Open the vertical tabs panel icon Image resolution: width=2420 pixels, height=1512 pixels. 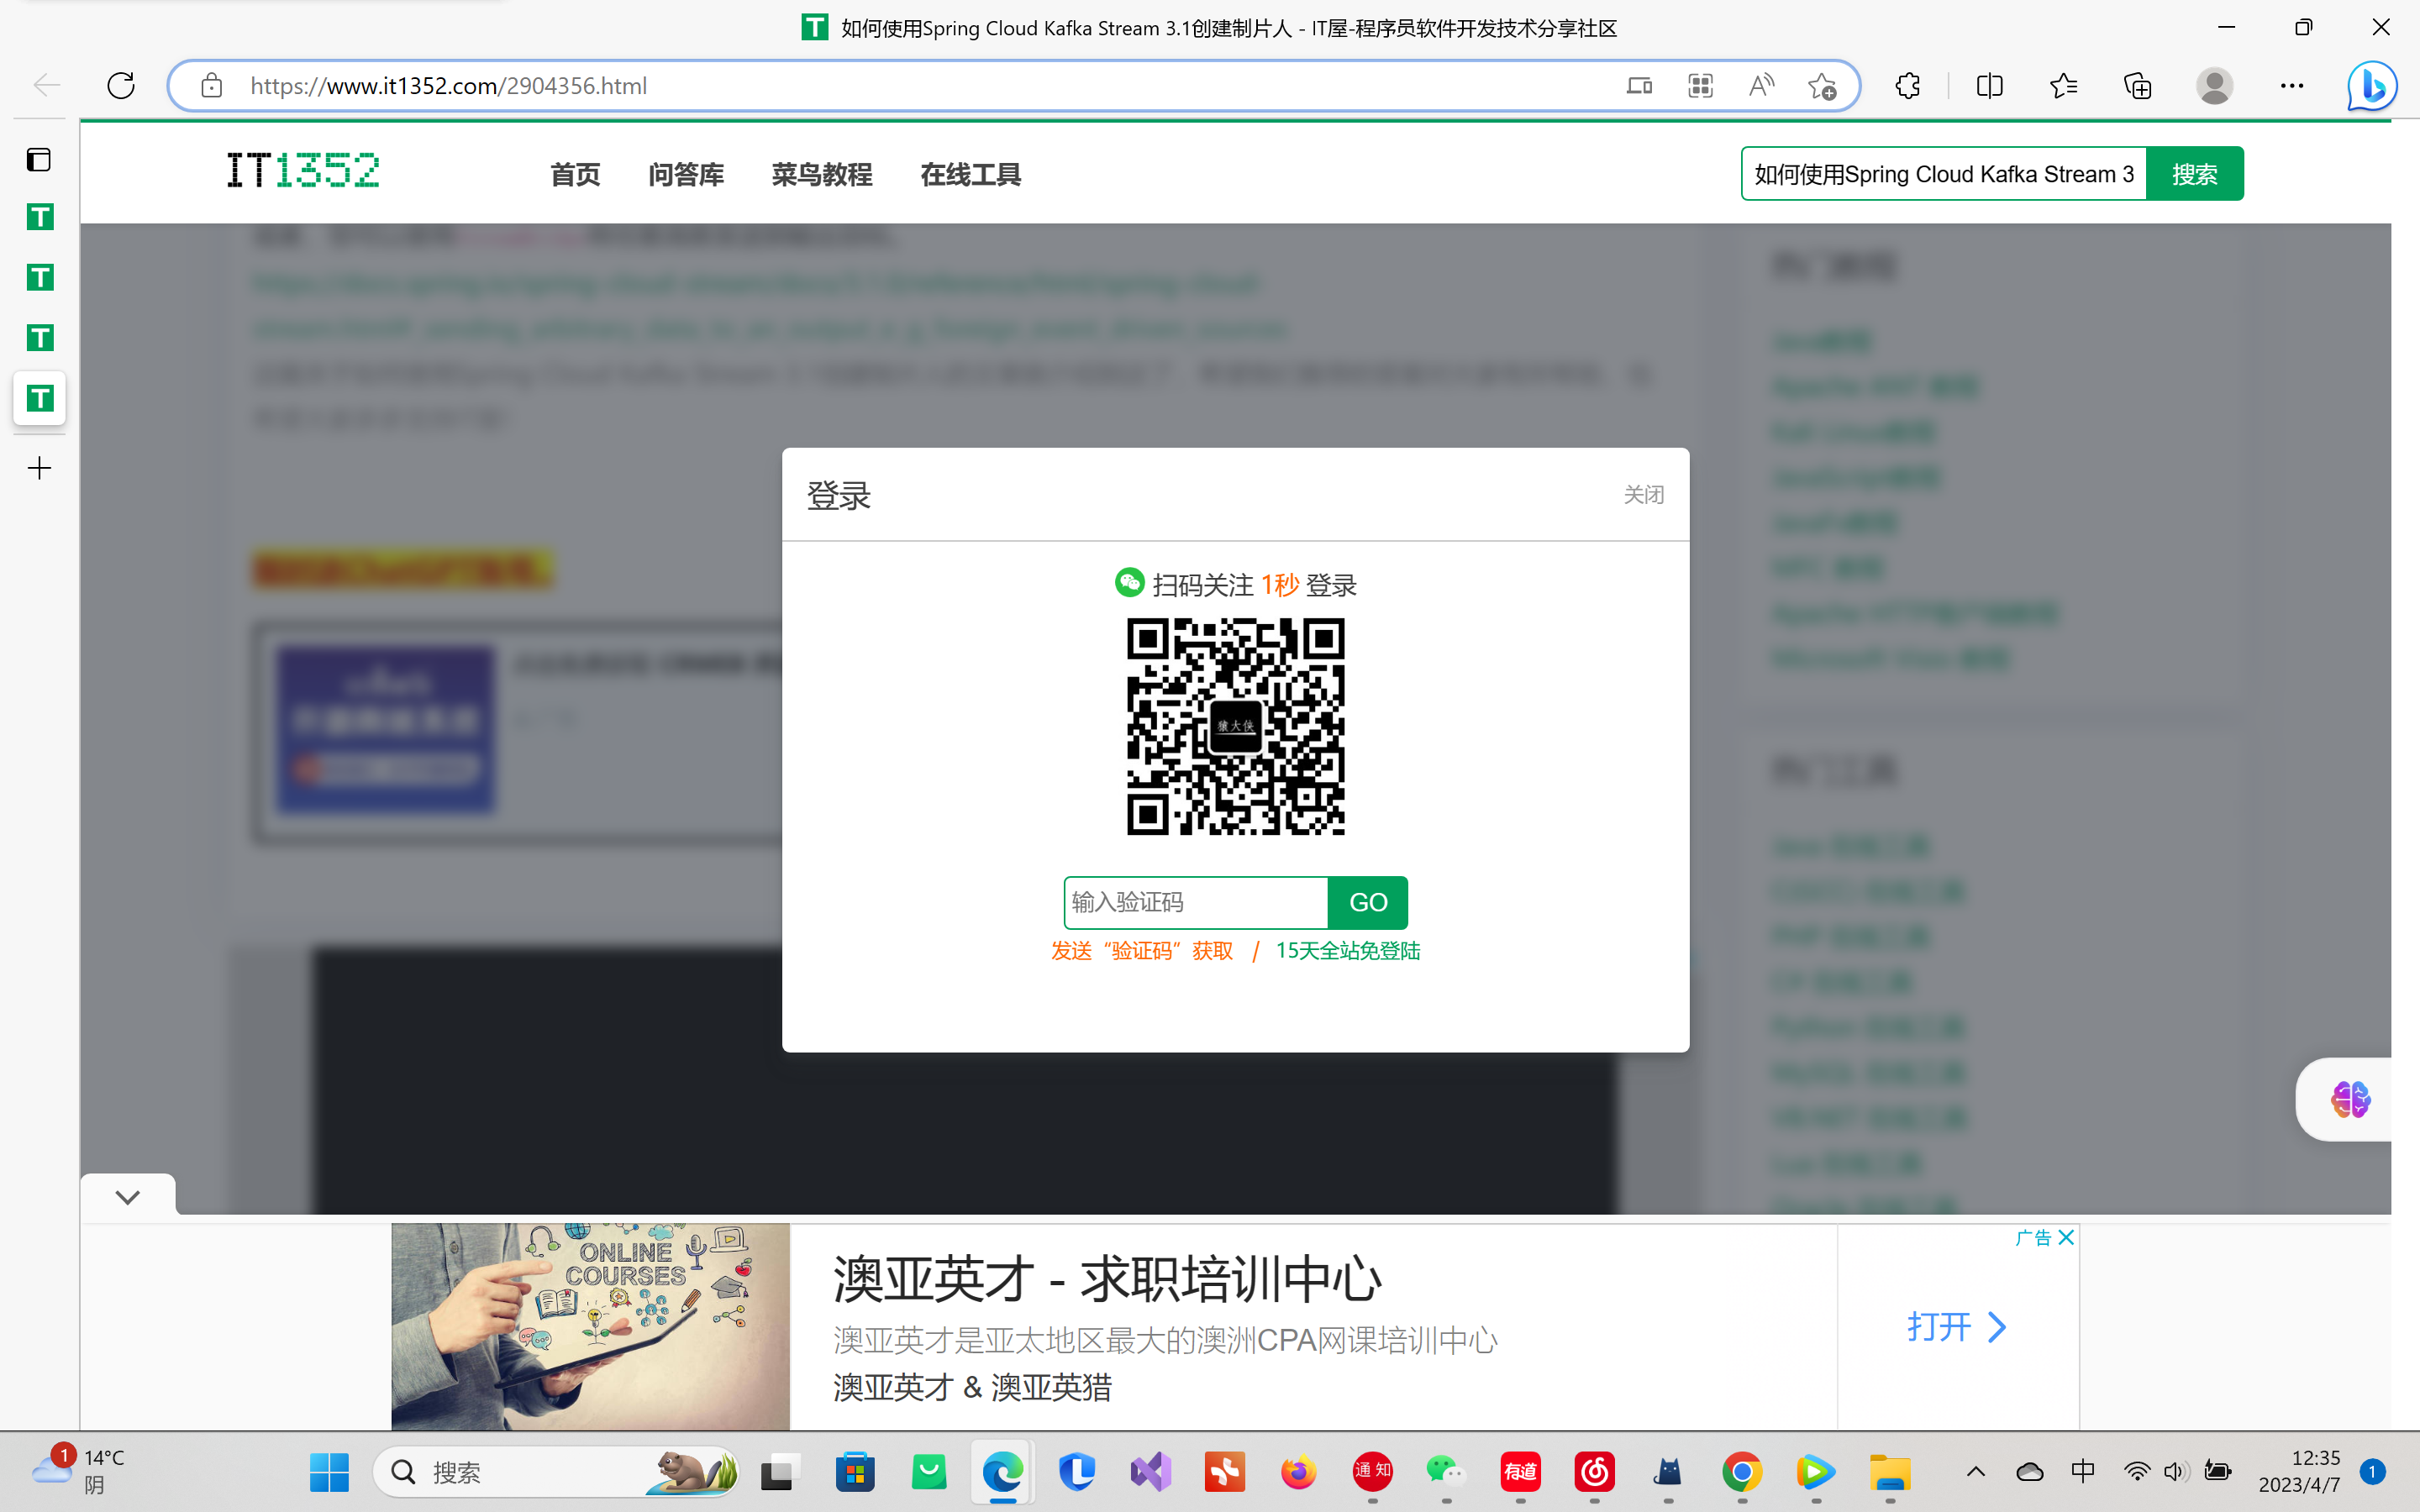tap(39, 160)
